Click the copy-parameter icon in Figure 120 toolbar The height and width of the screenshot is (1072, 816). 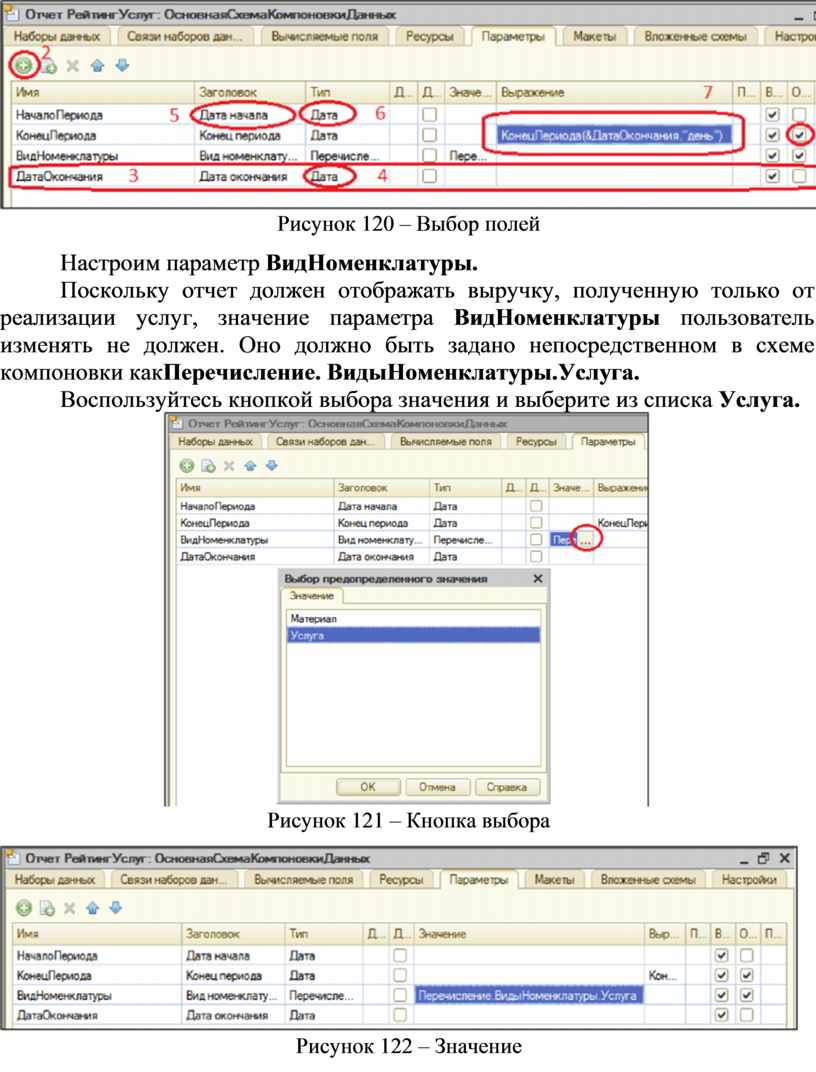tap(48, 66)
